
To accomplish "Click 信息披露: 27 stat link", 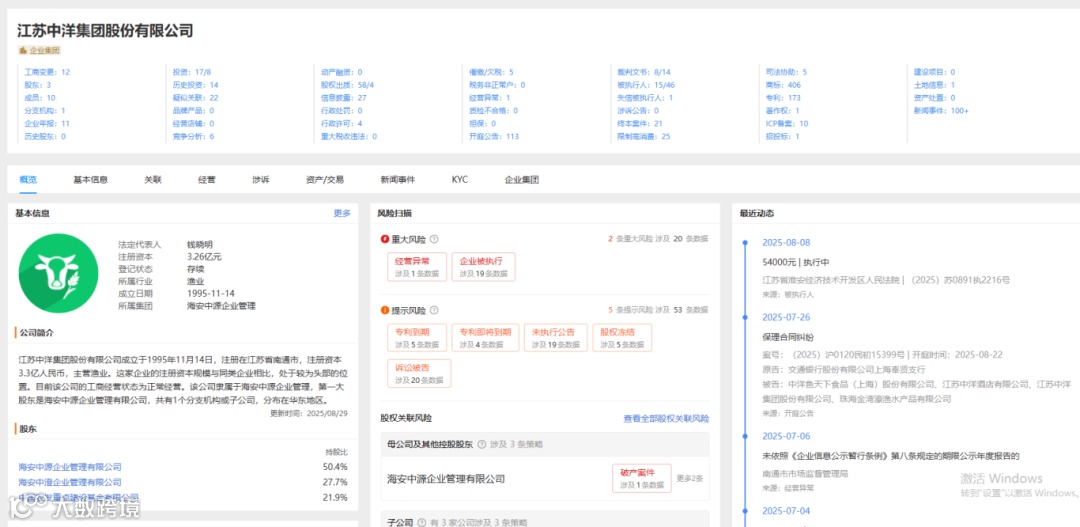I will pyautogui.click(x=344, y=98).
